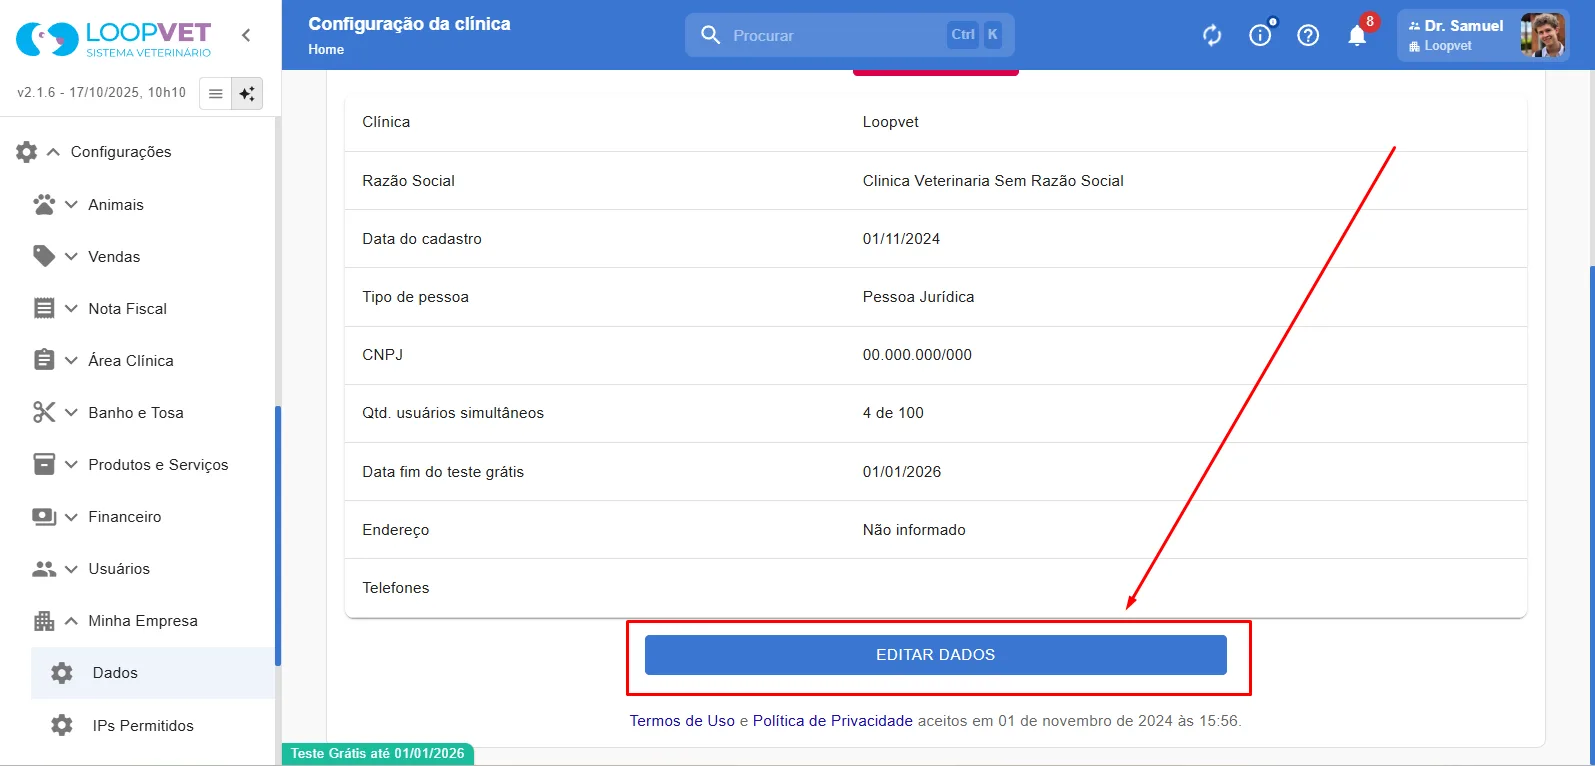The width and height of the screenshot is (1595, 766).
Task: Click the LoopVet logo
Action: 114,39
